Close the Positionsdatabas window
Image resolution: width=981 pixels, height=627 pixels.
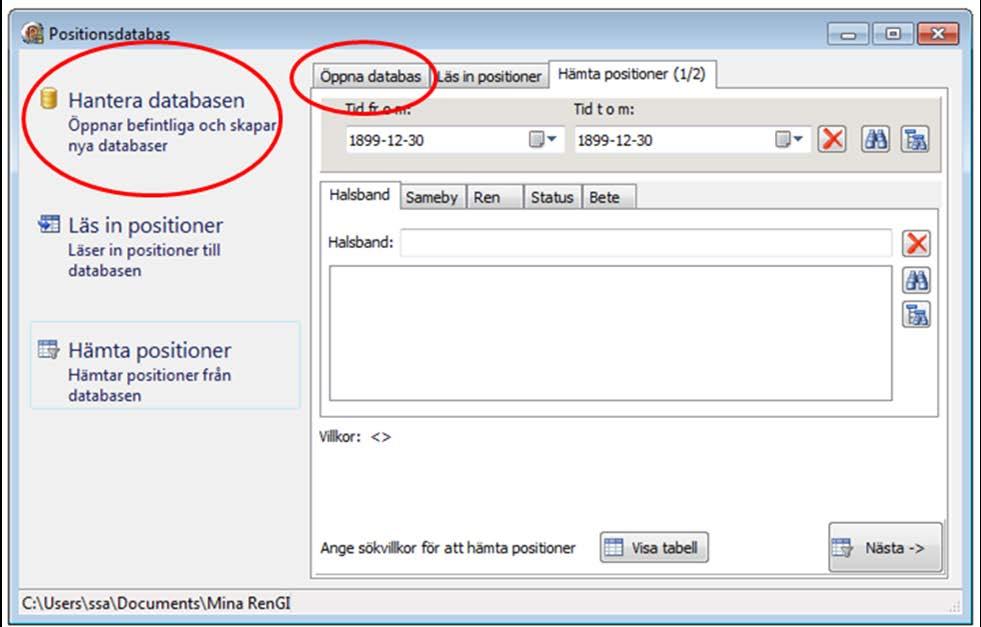(938, 34)
